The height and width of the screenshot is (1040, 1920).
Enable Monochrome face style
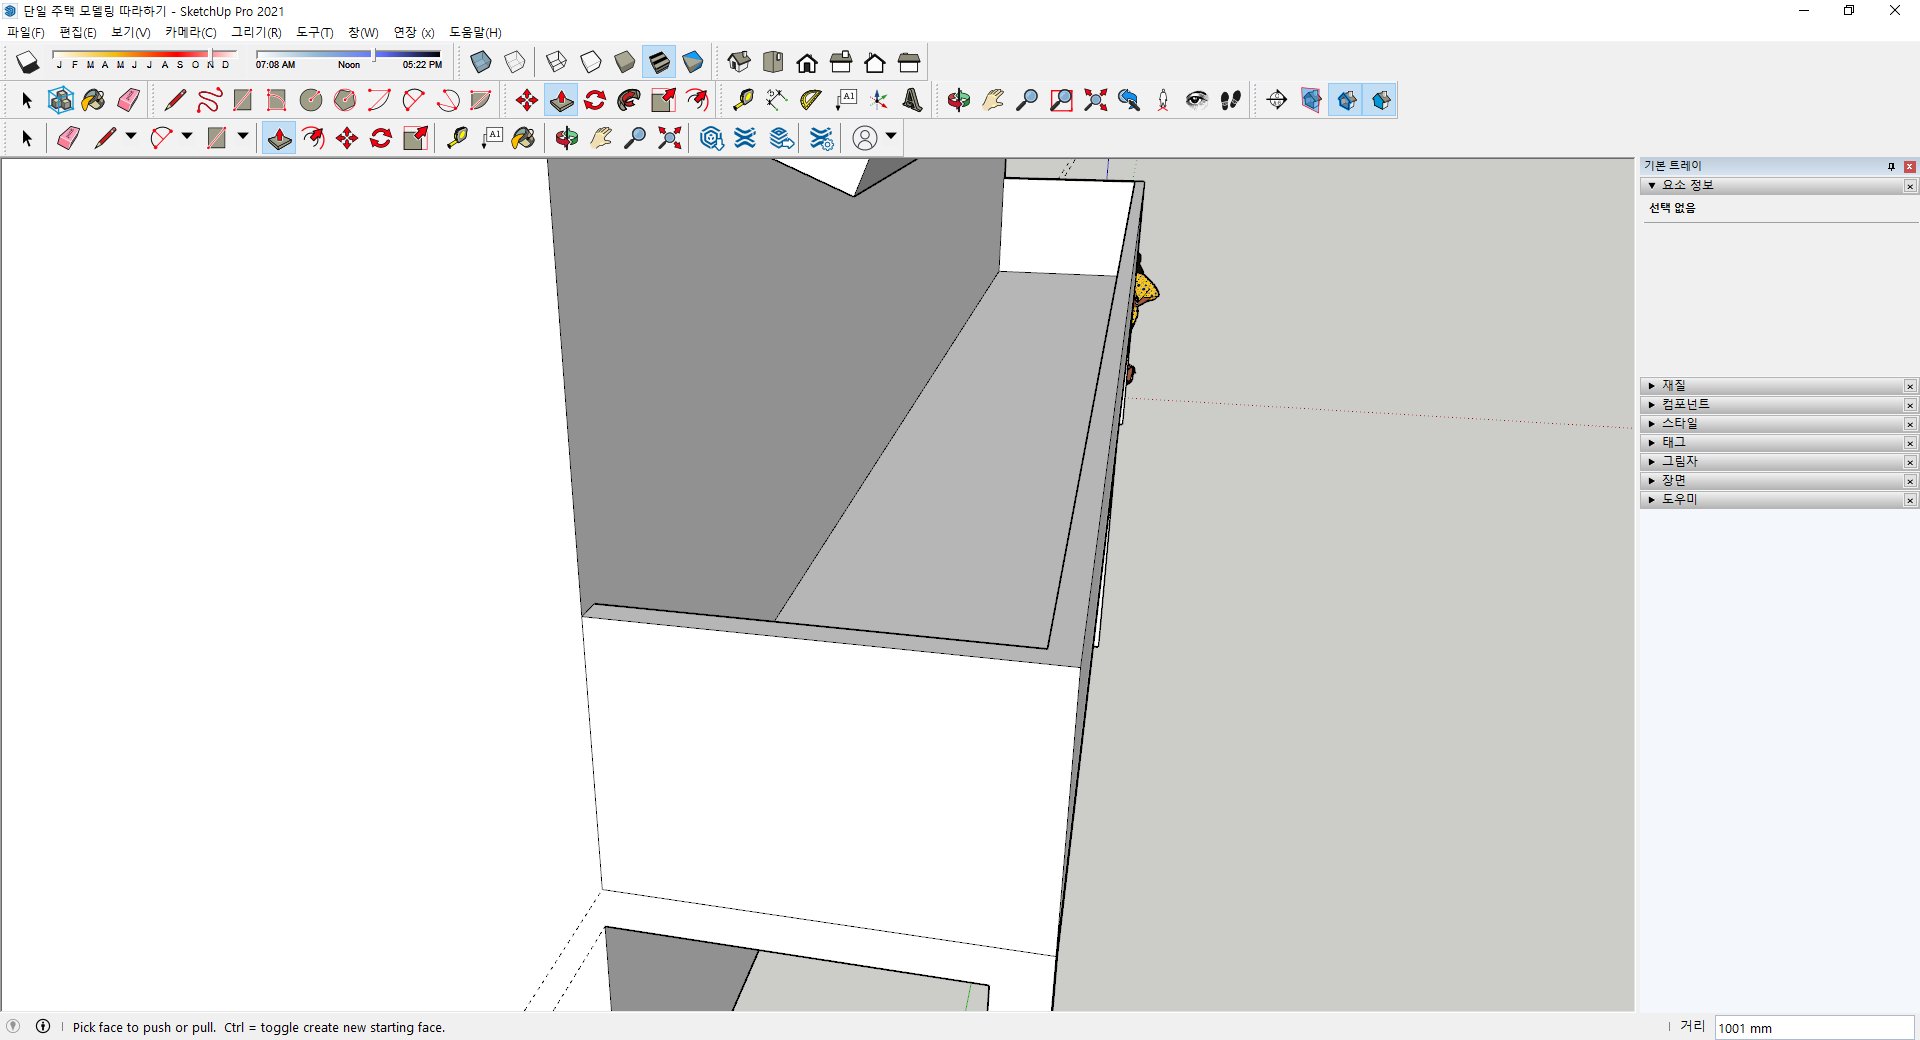pyautogui.click(x=693, y=63)
